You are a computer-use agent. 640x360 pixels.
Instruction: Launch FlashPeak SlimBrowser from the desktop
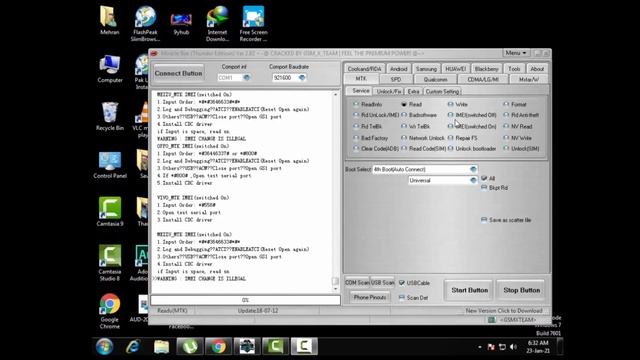pyautogui.click(x=145, y=24)
